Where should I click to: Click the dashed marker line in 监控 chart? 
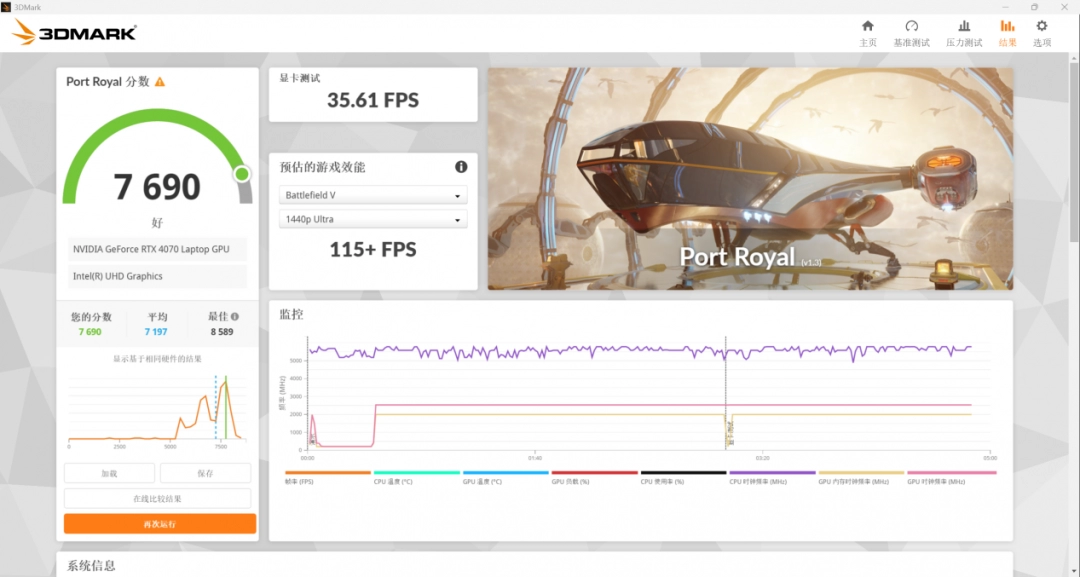point(725,394)
